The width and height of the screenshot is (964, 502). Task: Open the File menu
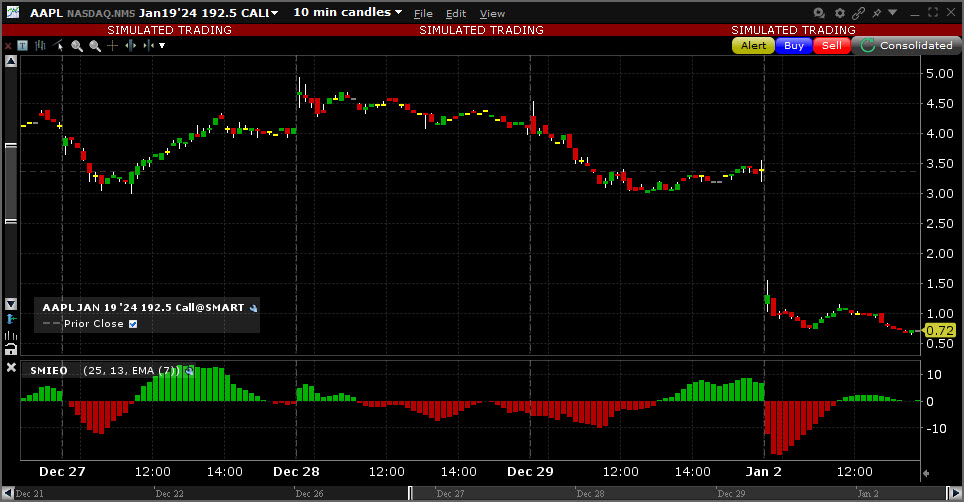423,14
